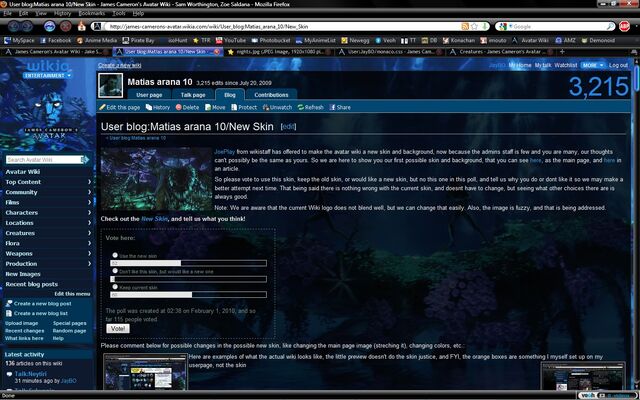Viewport: 640px width, 400px height.
Task: Open the Tools menu in Firefox
Action: pos(119,13)
